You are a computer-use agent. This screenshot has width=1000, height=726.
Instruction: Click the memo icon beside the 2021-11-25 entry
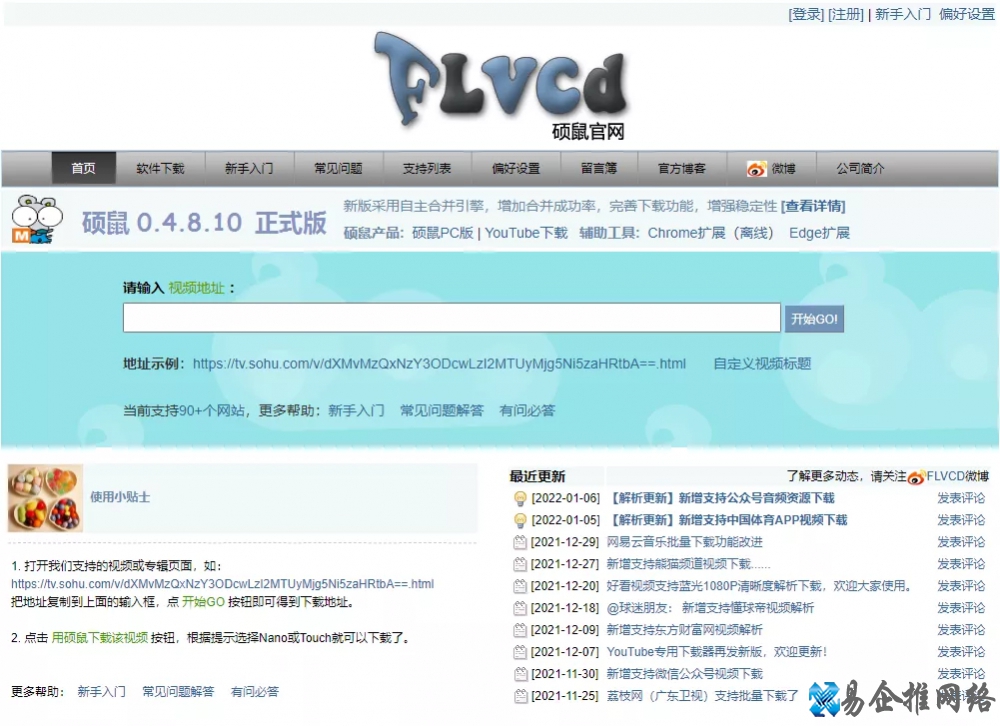tap(522, 695)
